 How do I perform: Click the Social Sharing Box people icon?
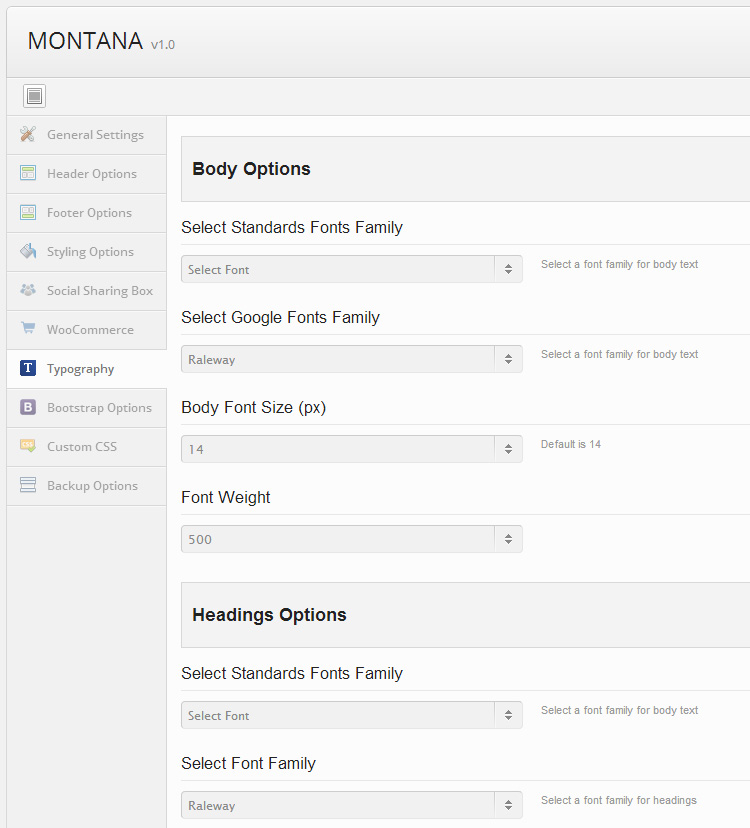(x=28, y=291)
